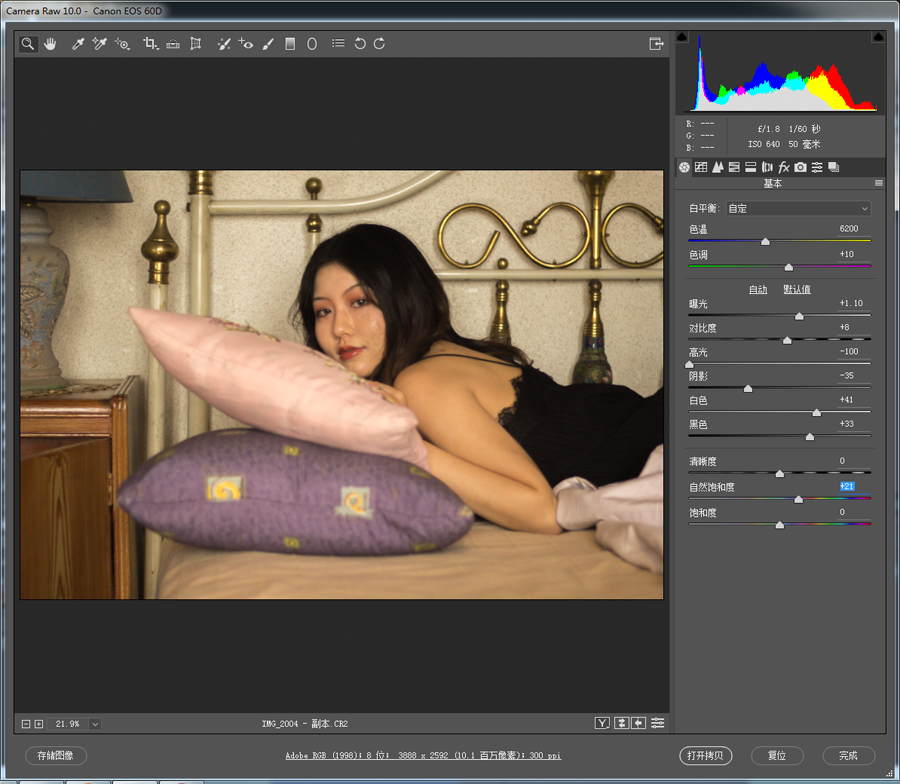Select the Crop tool
The width and height of the screenshot is (900, 784).
[150, 44]
